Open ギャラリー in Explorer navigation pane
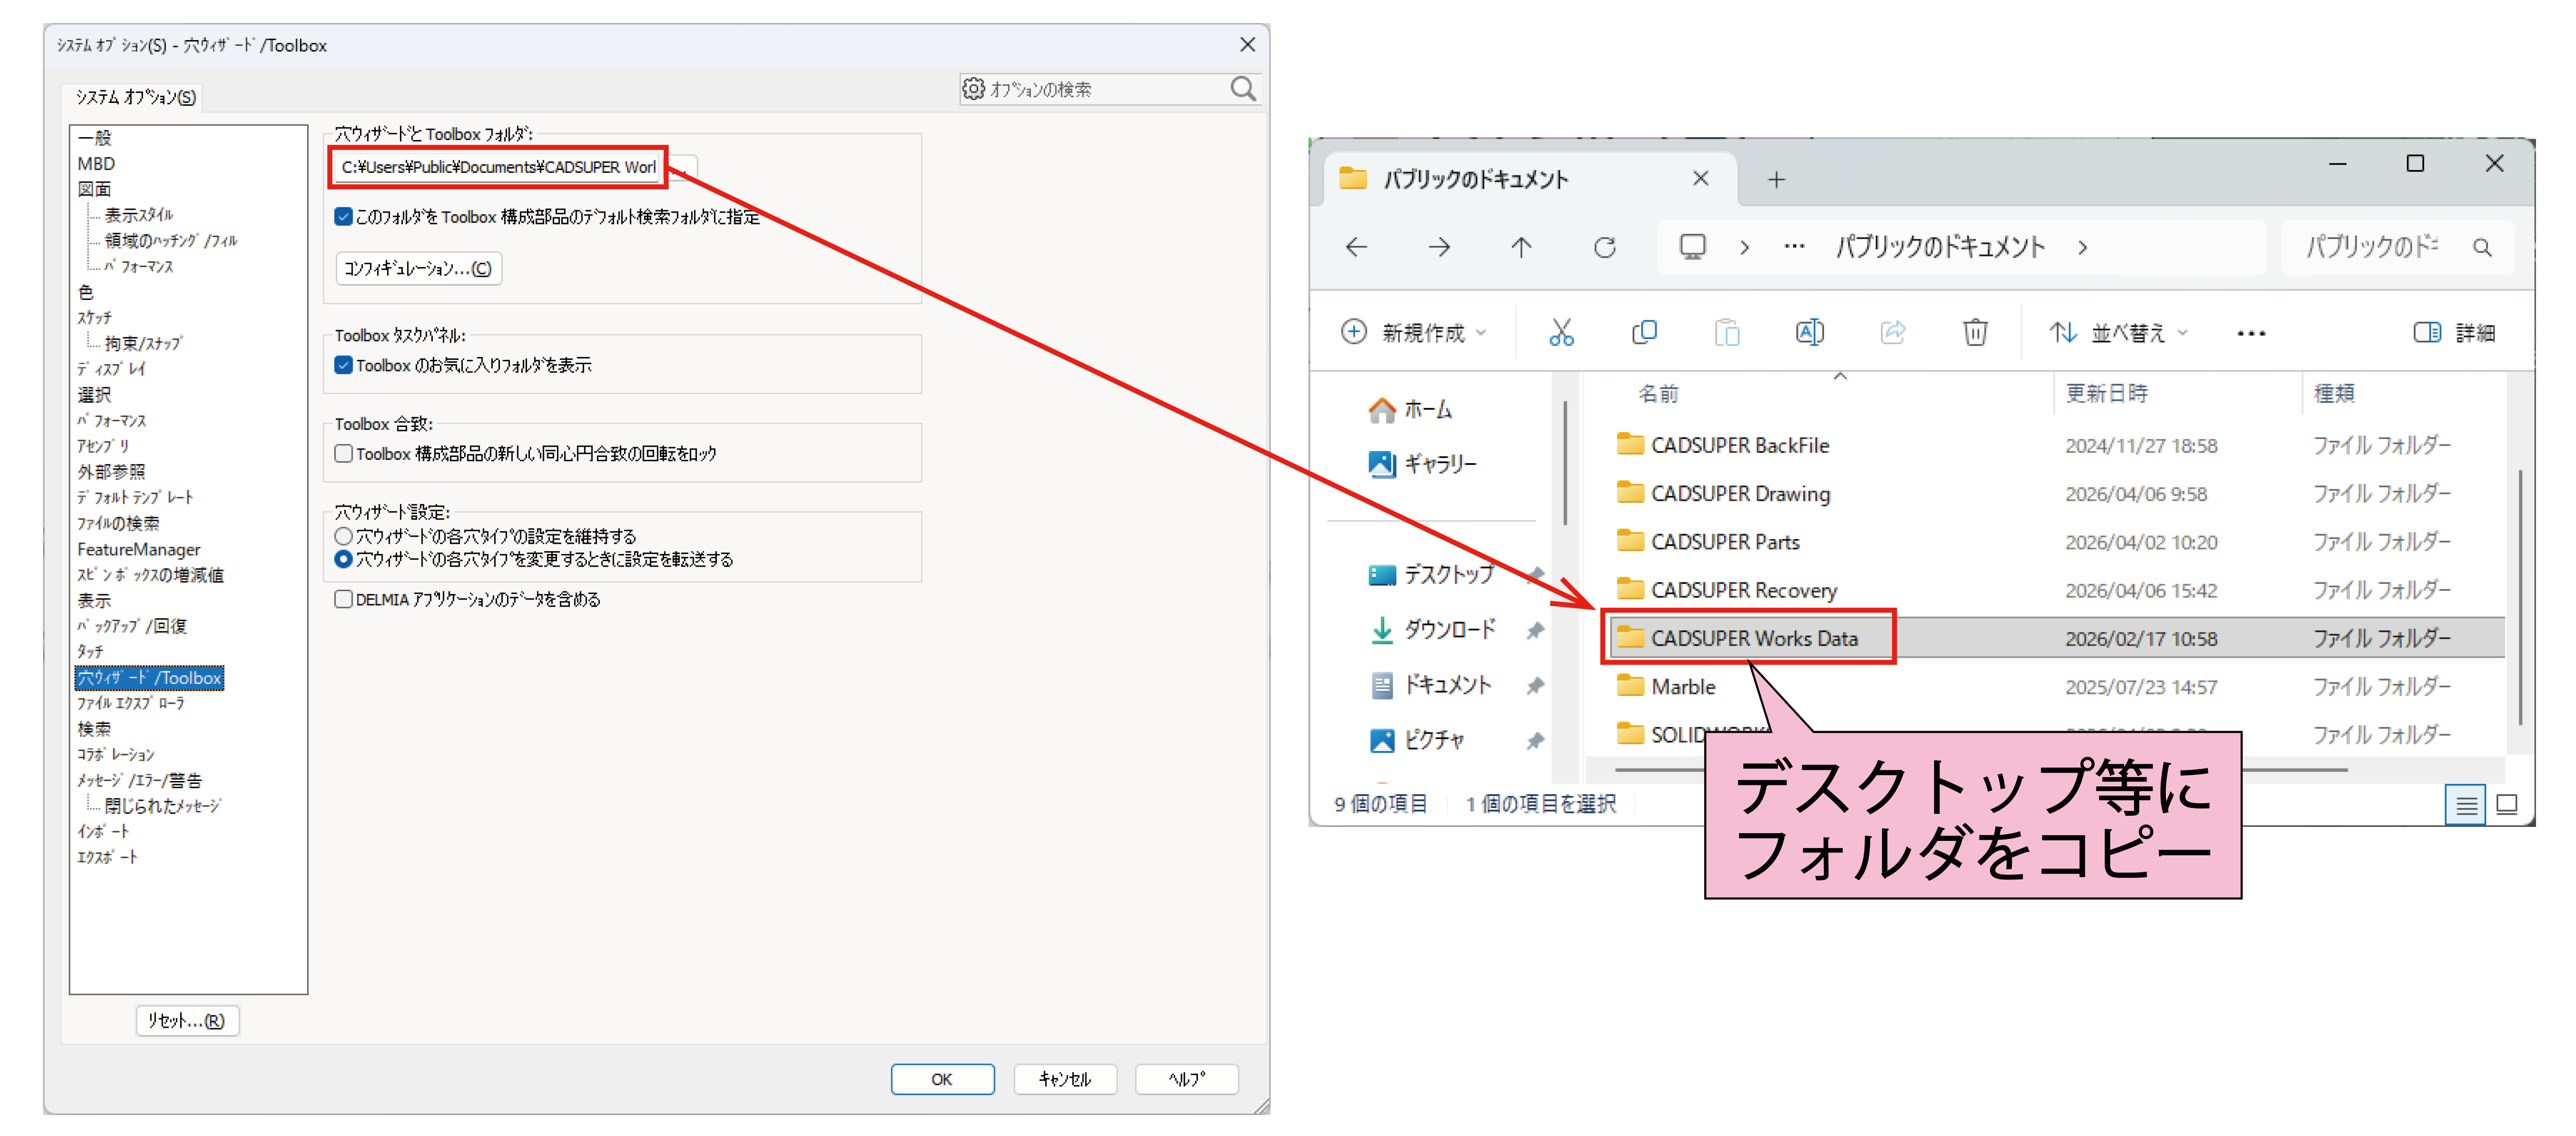Image resolution: width=2576 pixels, height=1136 pixels. [x=1422, y=463]
